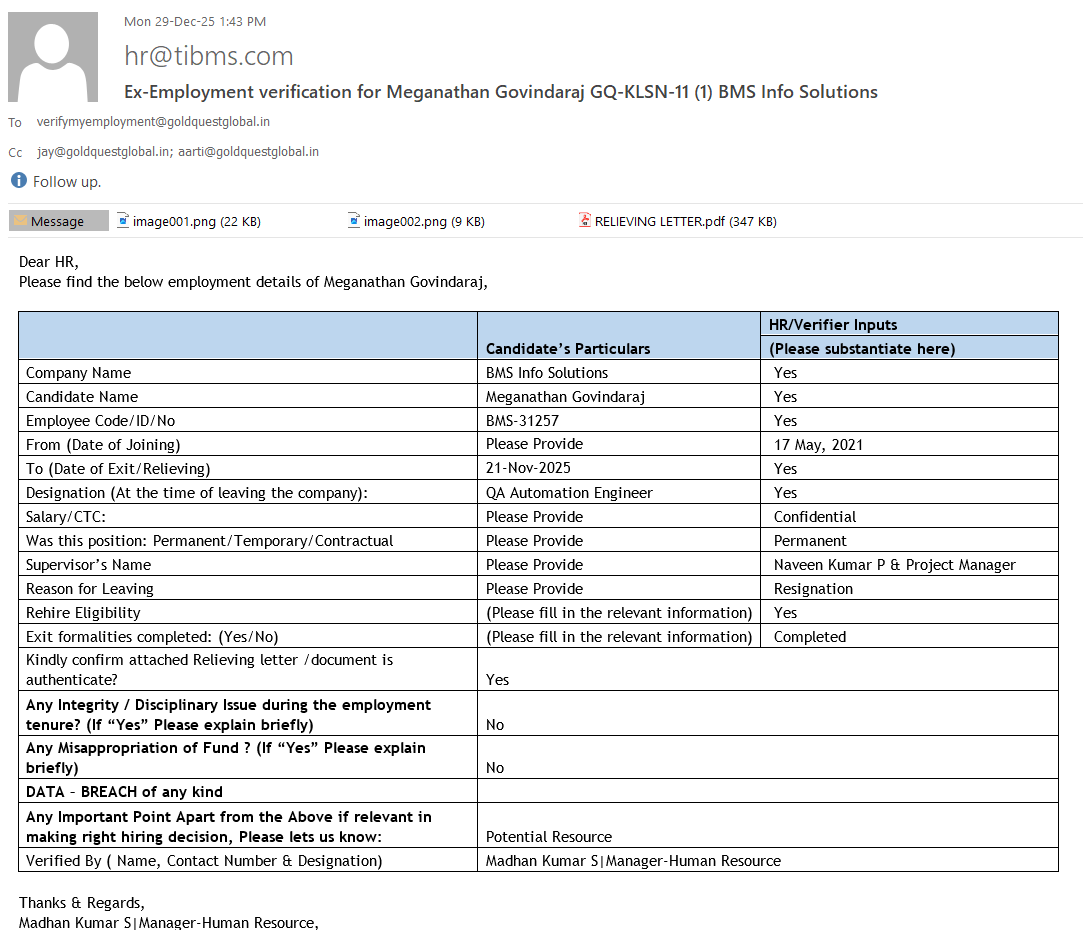Viewport: 1083px width, 941px height.
Task: Click the sender avatar picture
Action: 53,57
